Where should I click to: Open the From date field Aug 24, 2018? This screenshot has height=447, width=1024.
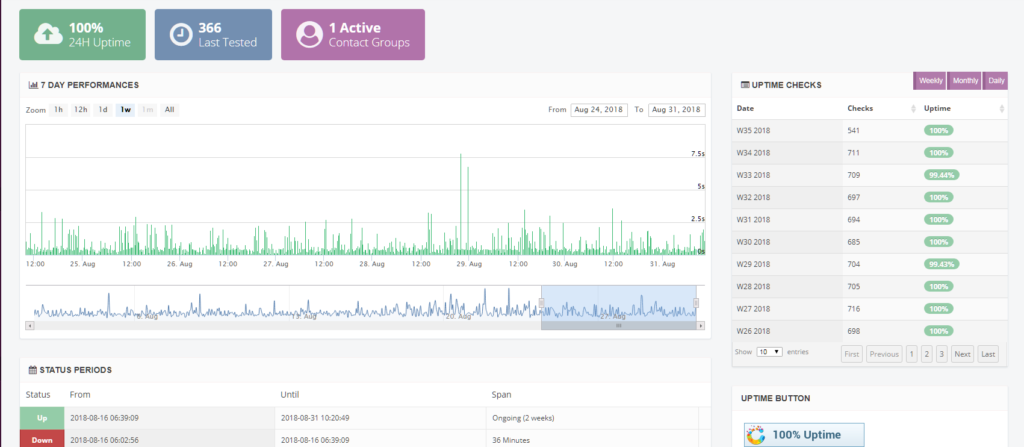599,110
